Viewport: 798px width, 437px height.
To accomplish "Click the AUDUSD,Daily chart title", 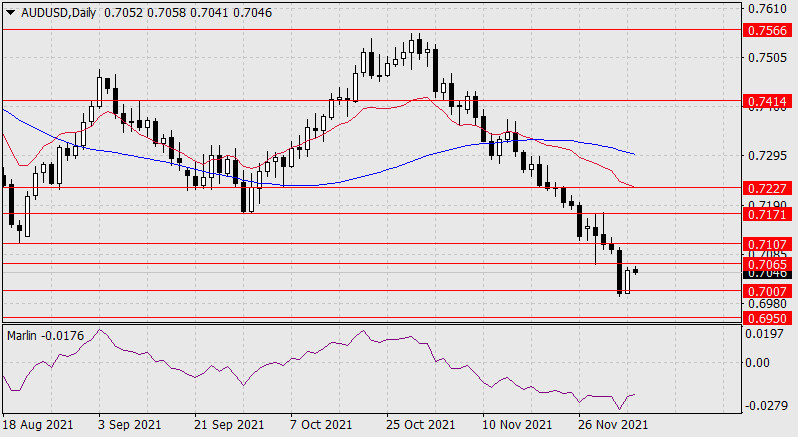I will point(59,13).
